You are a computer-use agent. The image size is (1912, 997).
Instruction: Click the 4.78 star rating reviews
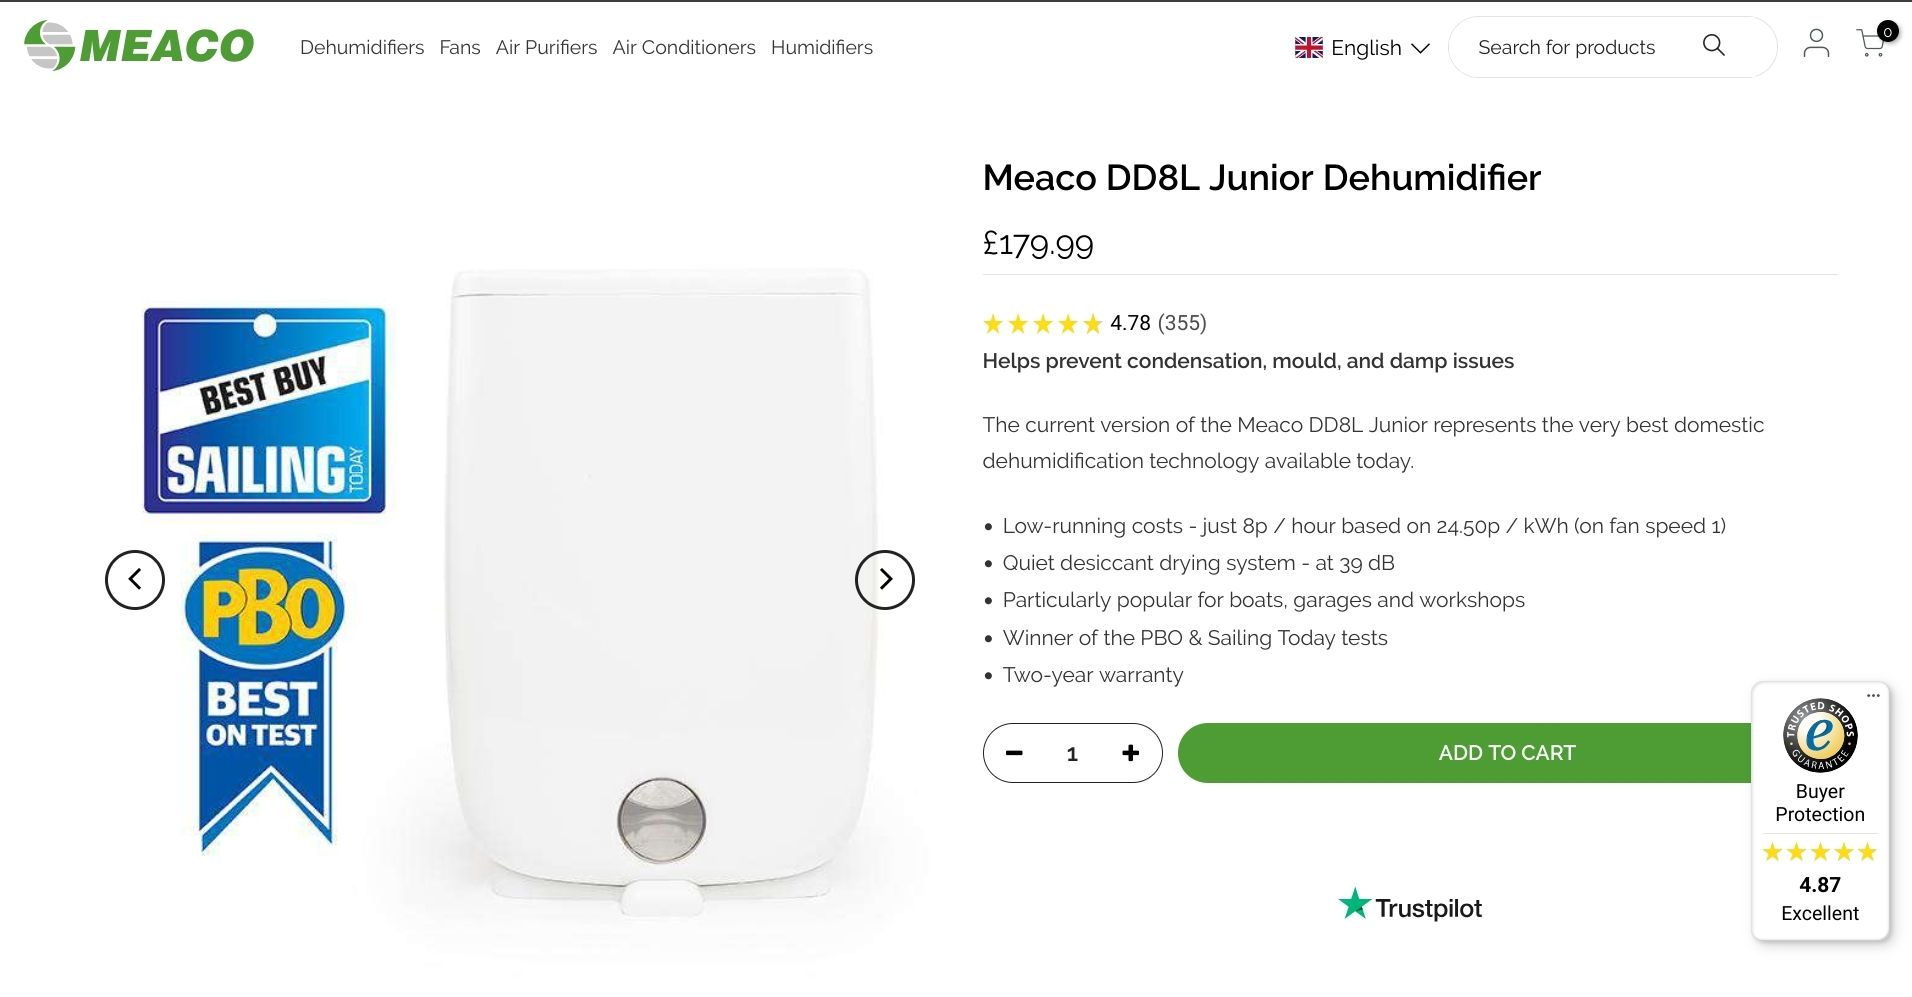[x=1094, y=323]
